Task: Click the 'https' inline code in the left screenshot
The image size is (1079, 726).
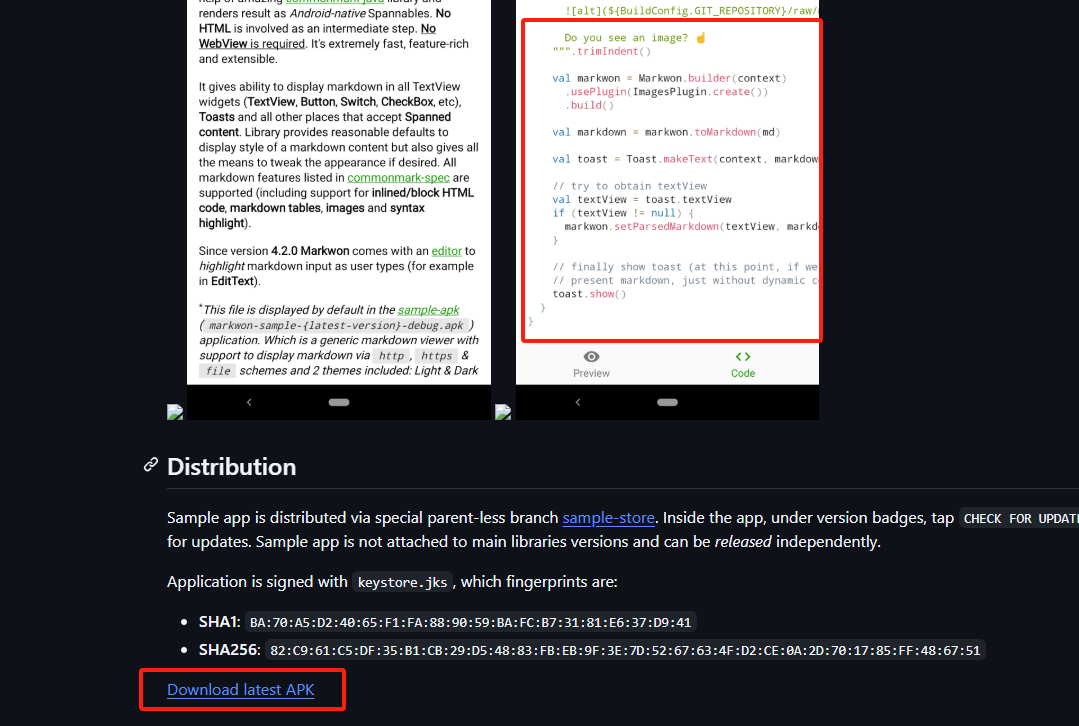Action: tap(436, 356)
